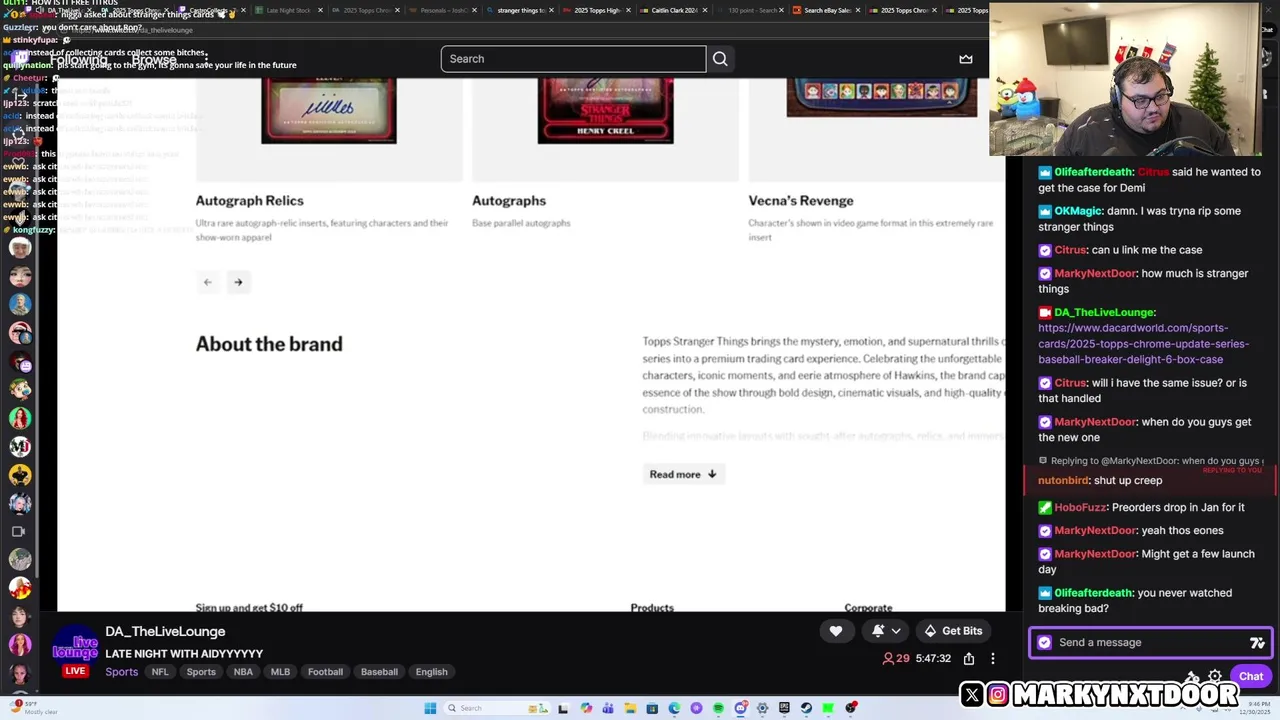
Task: Select the Football tag
Action: [x=325, y=672]
